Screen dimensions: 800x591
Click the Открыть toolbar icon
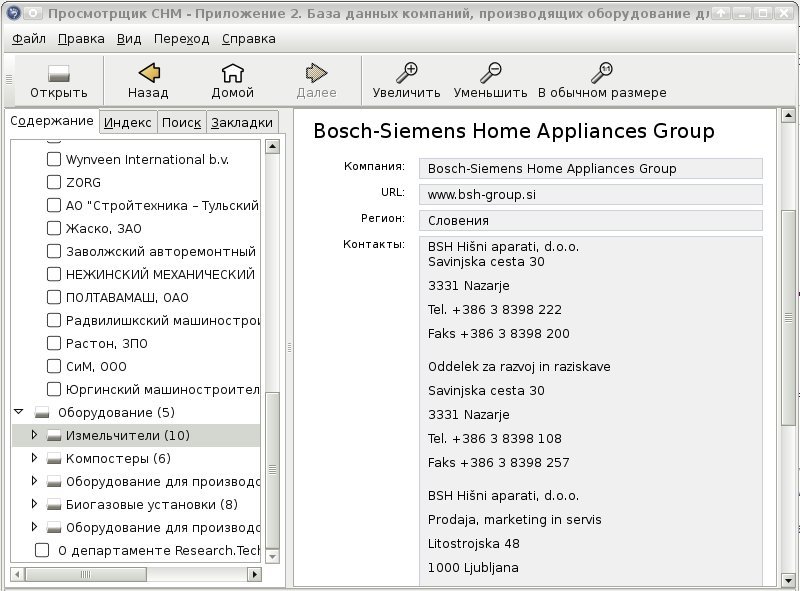[59, 74]
